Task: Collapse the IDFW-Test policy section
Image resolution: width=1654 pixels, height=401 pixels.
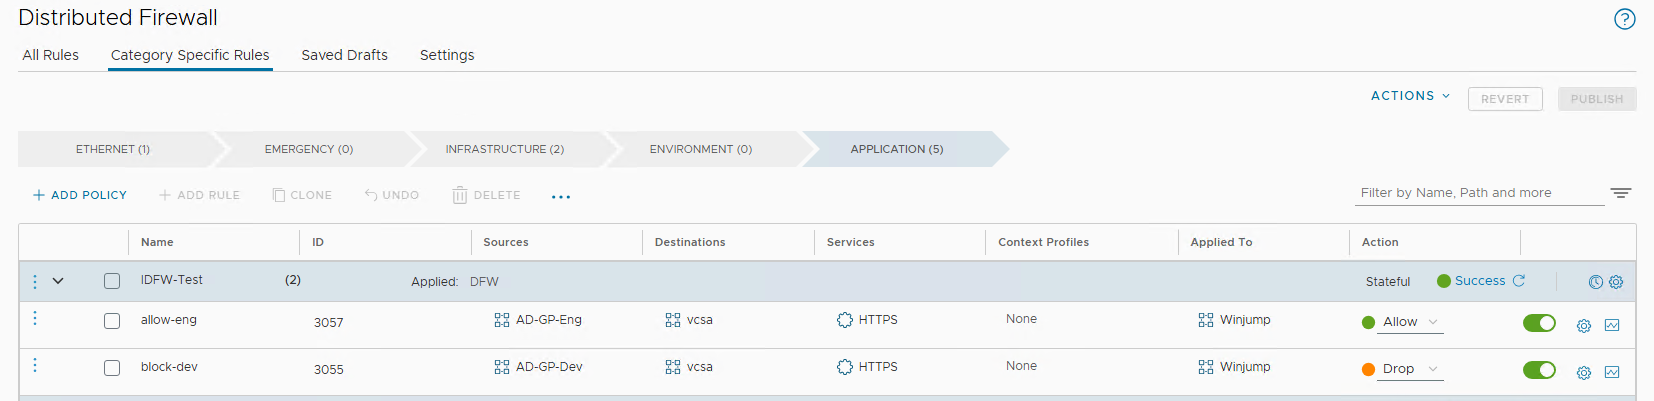Action: (x=58, y=281)
